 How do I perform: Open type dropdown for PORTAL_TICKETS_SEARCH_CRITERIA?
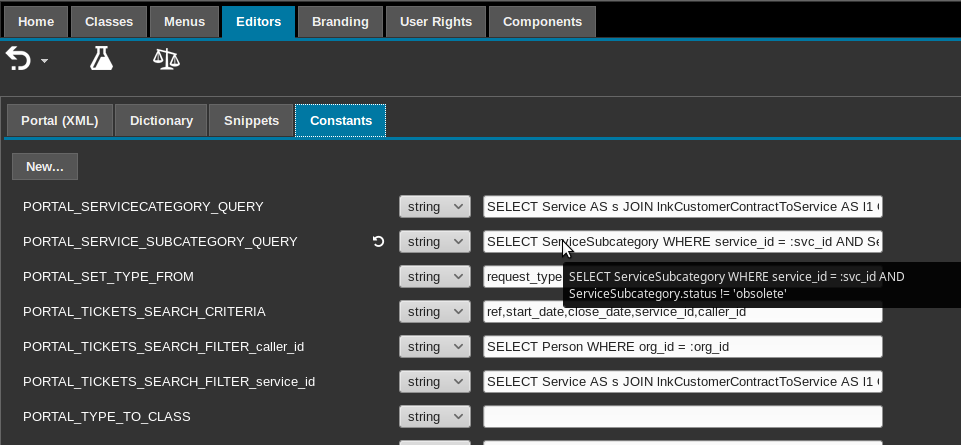[434, 312]
